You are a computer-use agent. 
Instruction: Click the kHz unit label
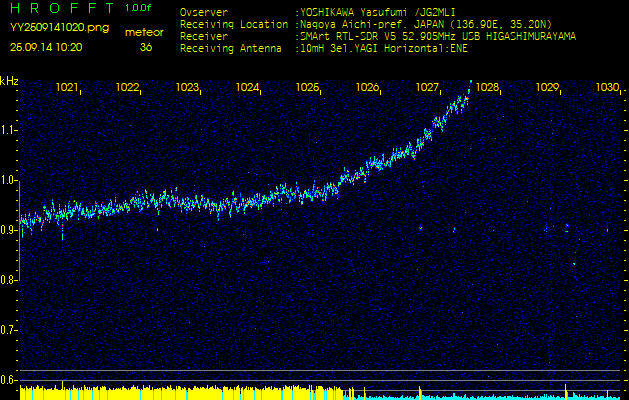[x=9, y=81]
